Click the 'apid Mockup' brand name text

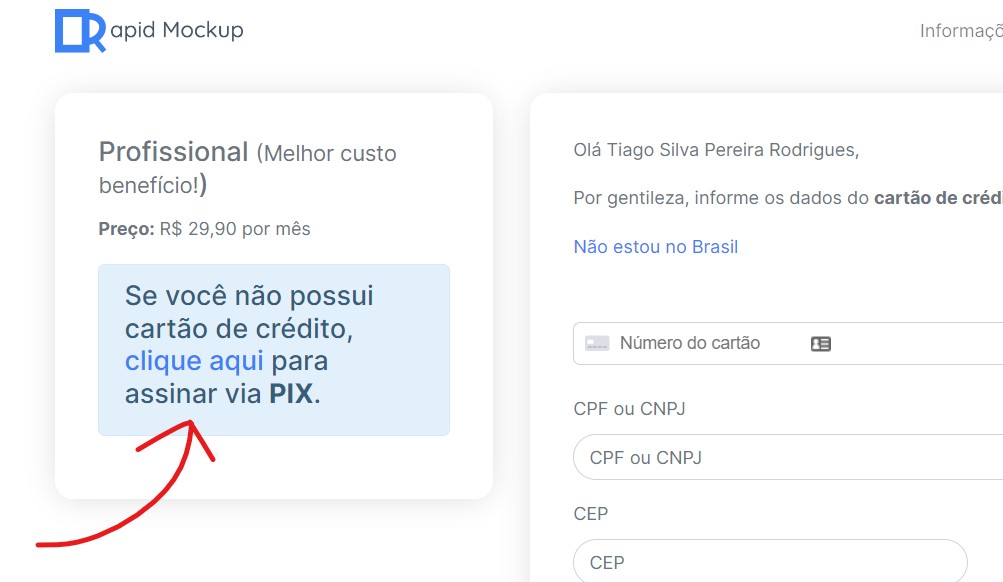pos(177,30)
